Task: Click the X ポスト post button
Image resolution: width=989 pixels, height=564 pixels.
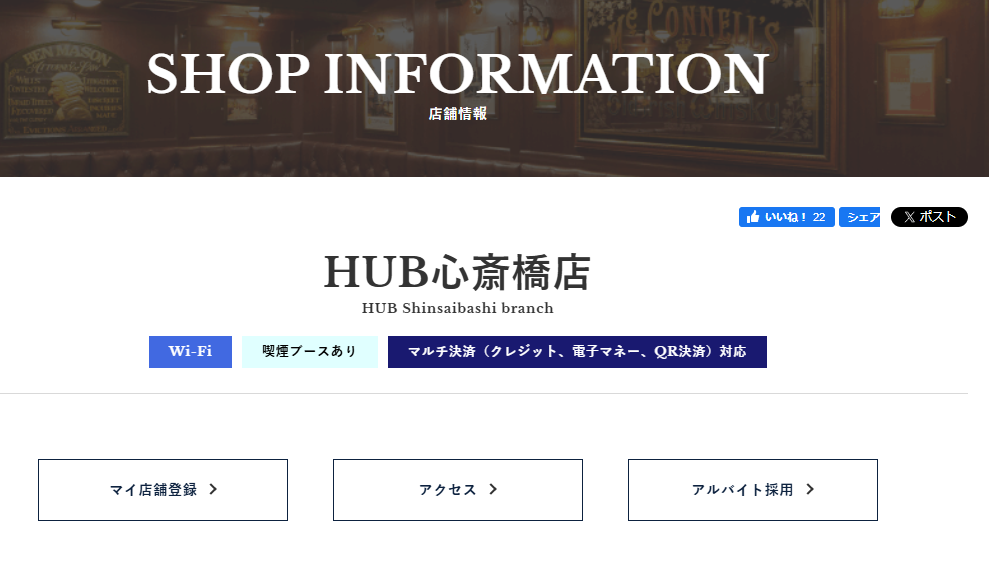Action: pos(929,217)
